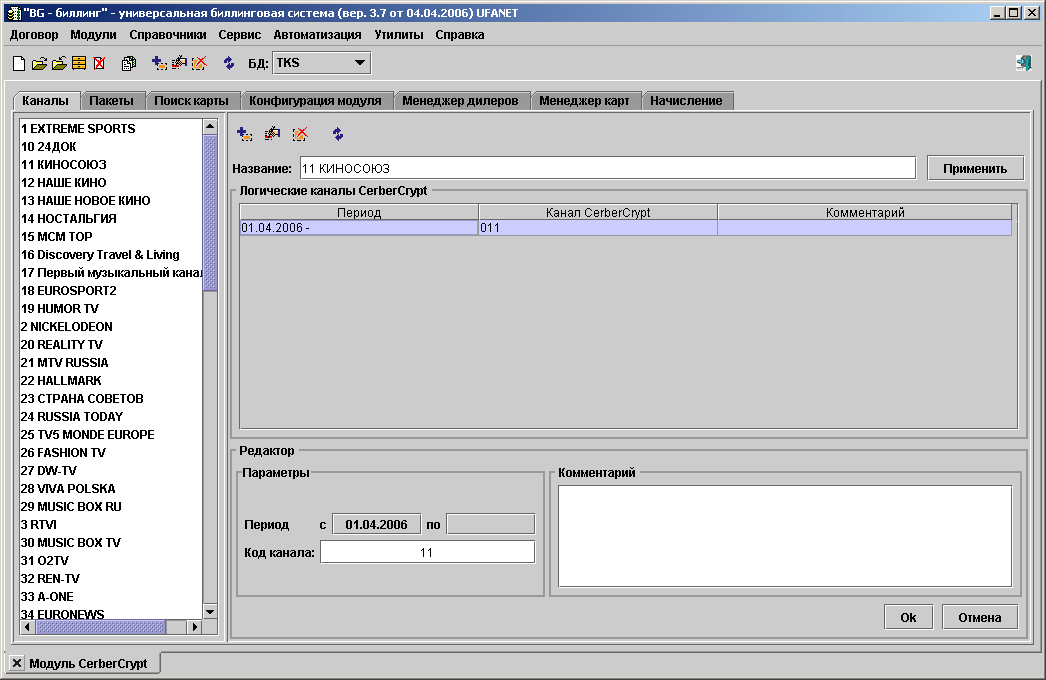Screen dimensions: 1046x680
Task: Close the Модуль CerberCrypt bottom tab
Action: (x=16, y=663)
